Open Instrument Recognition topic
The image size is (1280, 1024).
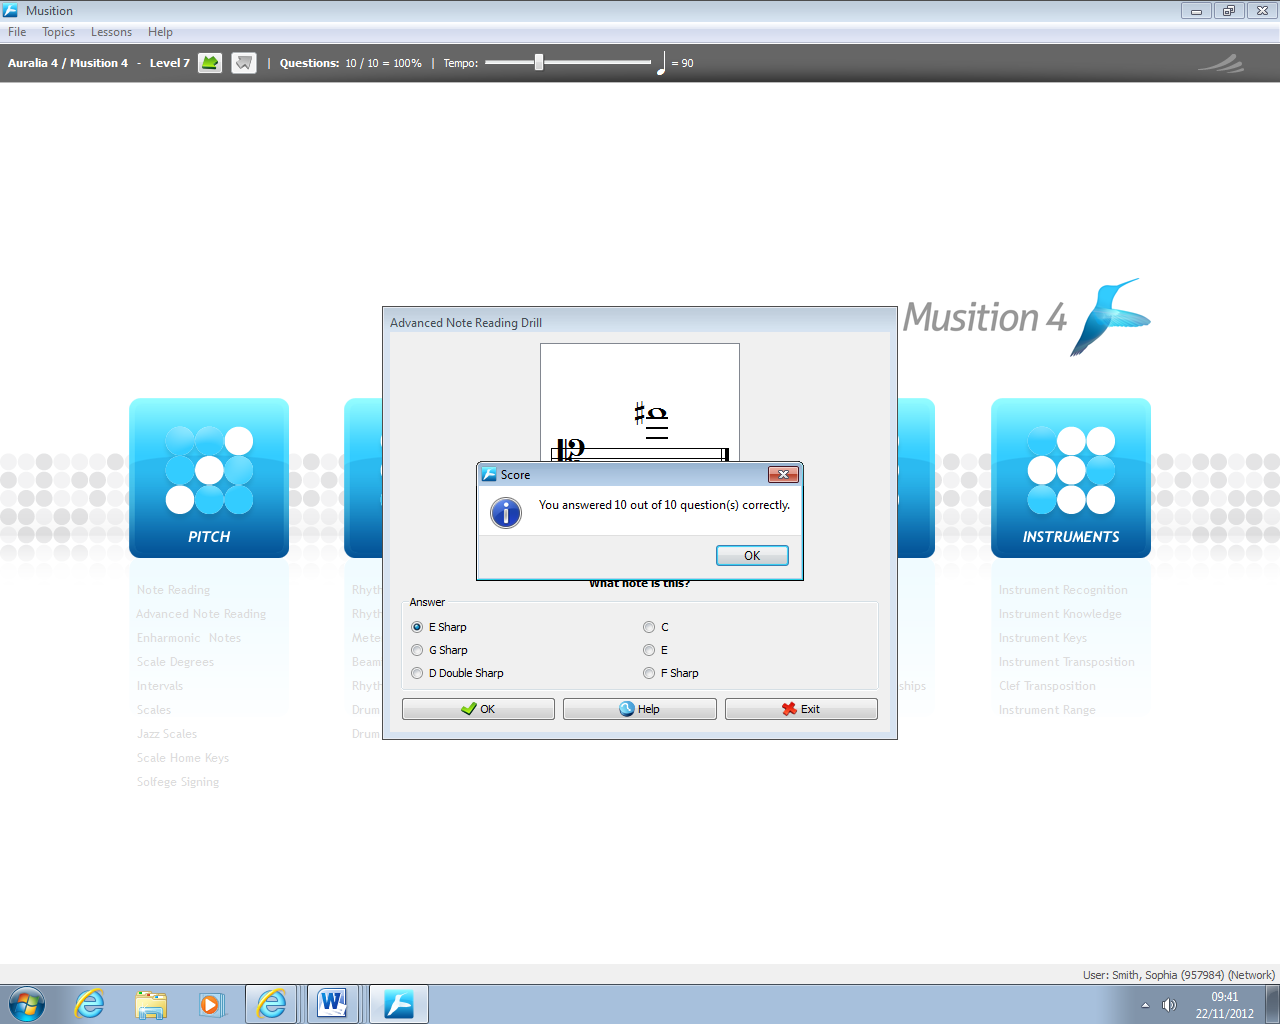click(x=1063, y=590)
